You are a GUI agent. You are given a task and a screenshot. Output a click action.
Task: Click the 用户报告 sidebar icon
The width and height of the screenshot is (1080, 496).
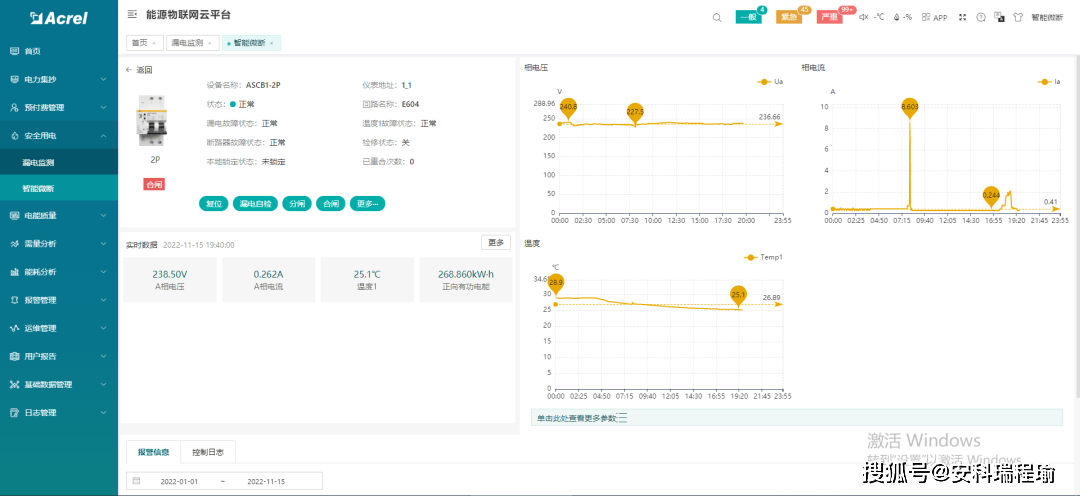14,356
